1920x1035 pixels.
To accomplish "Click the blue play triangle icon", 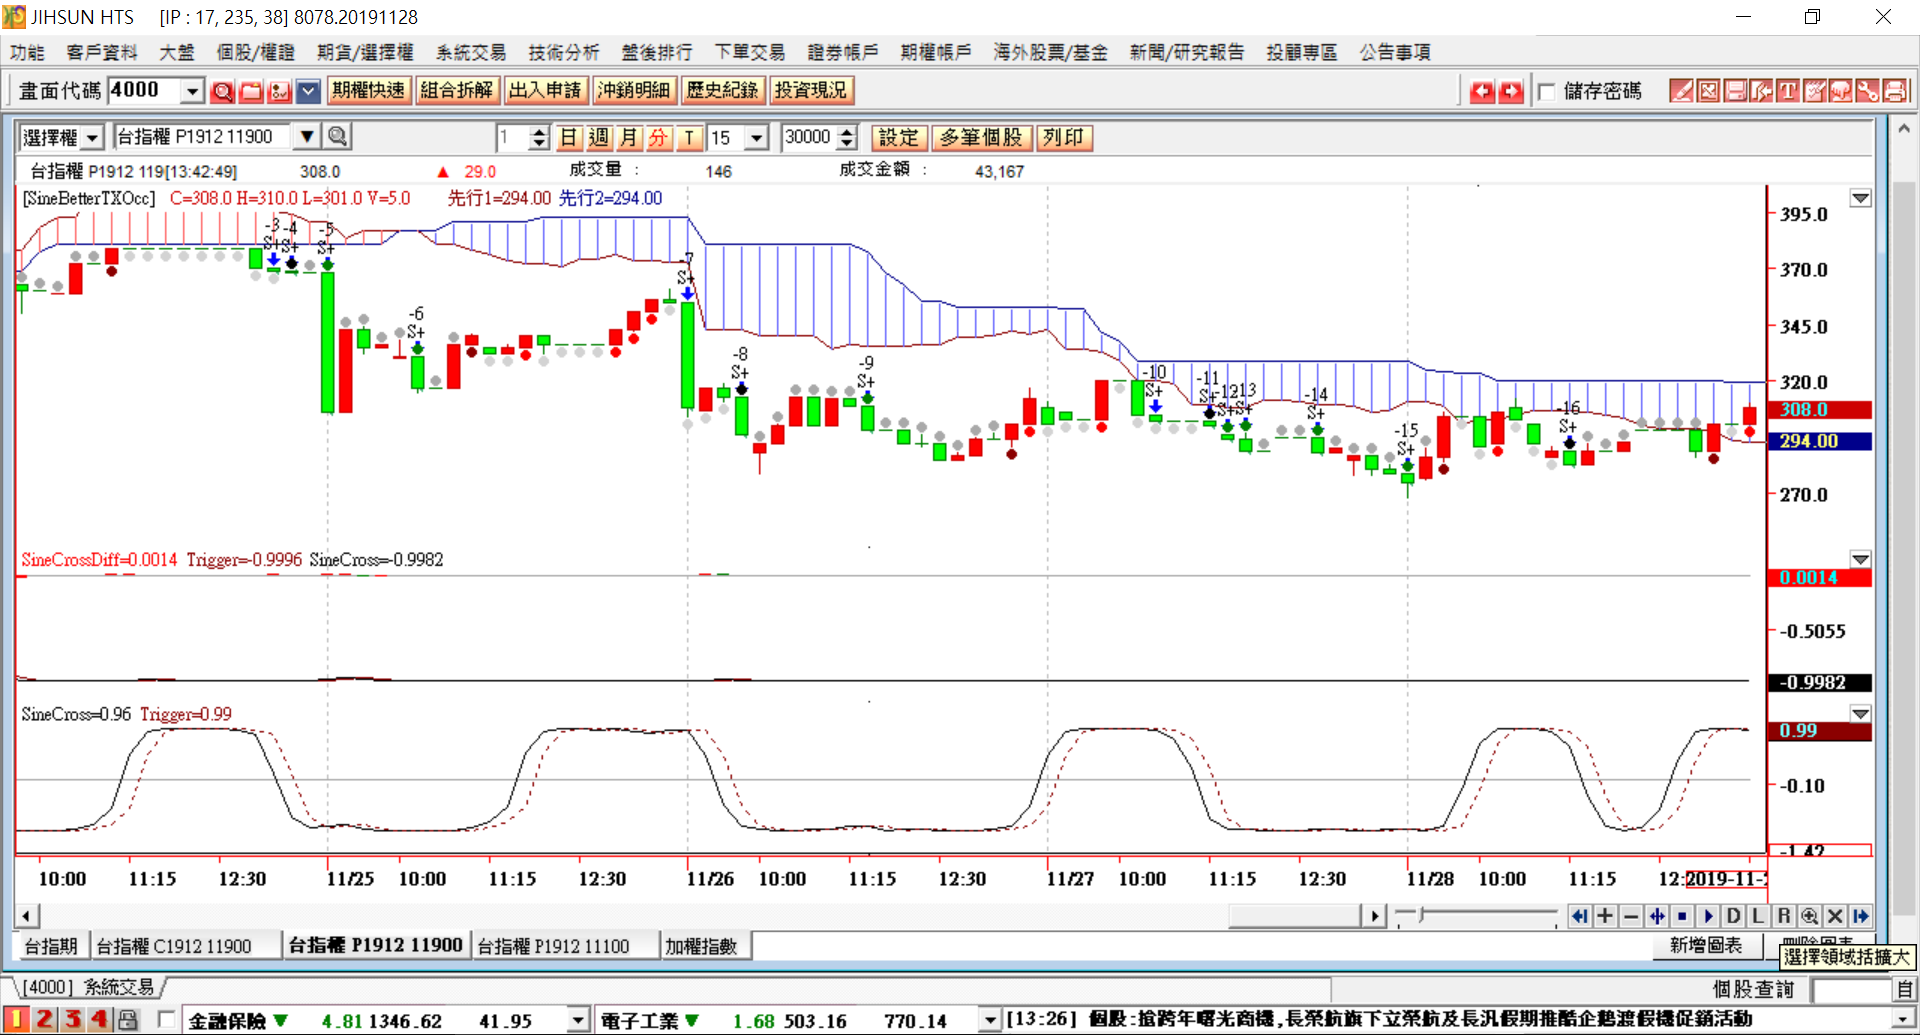I will [x=1708, y=916].
